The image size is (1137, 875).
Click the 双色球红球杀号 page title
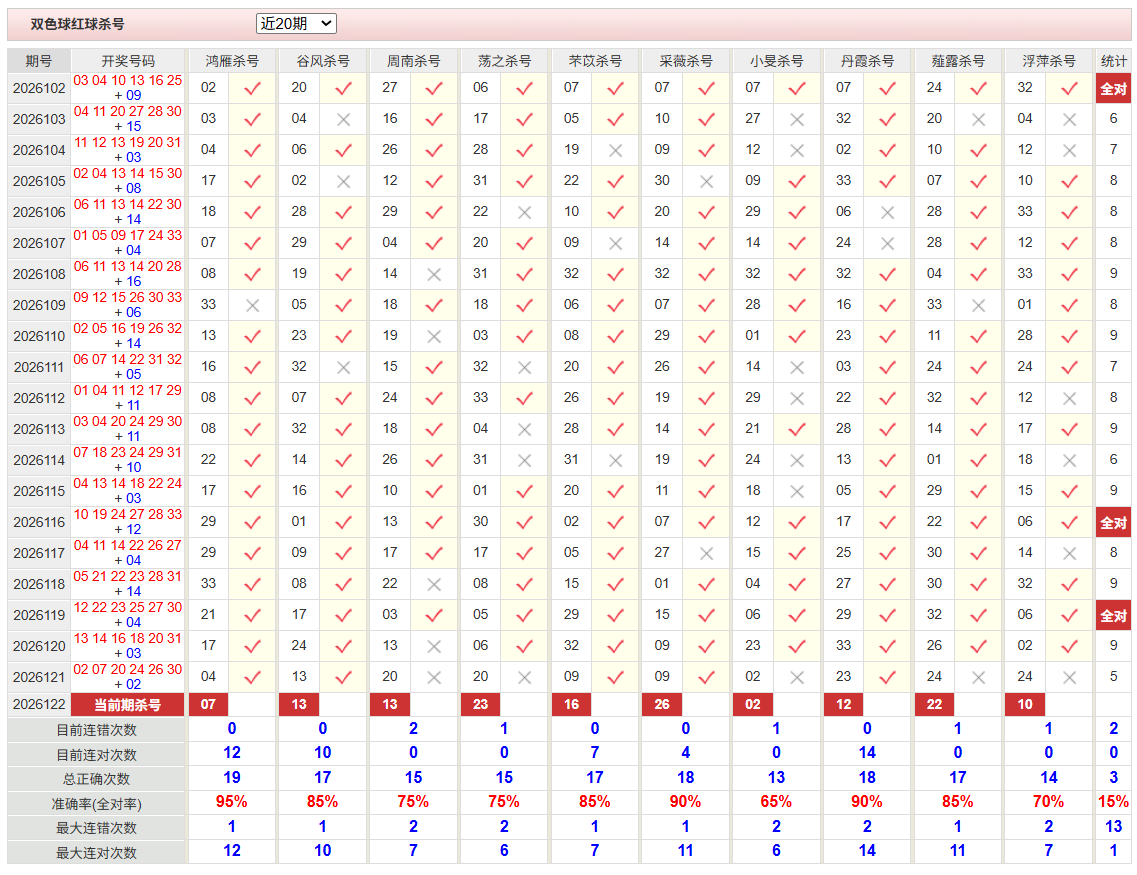[x=78, y=24]
